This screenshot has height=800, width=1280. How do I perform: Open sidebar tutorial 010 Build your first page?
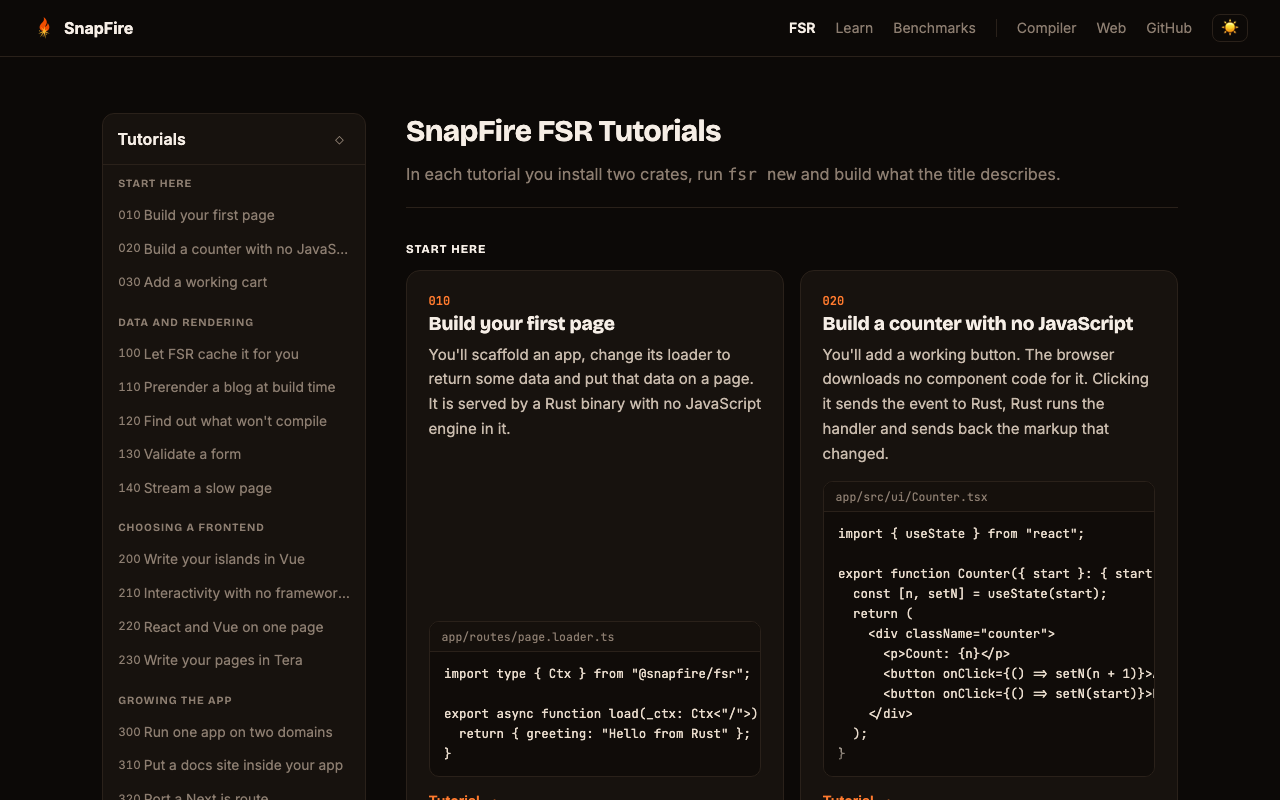coord(234,215)
